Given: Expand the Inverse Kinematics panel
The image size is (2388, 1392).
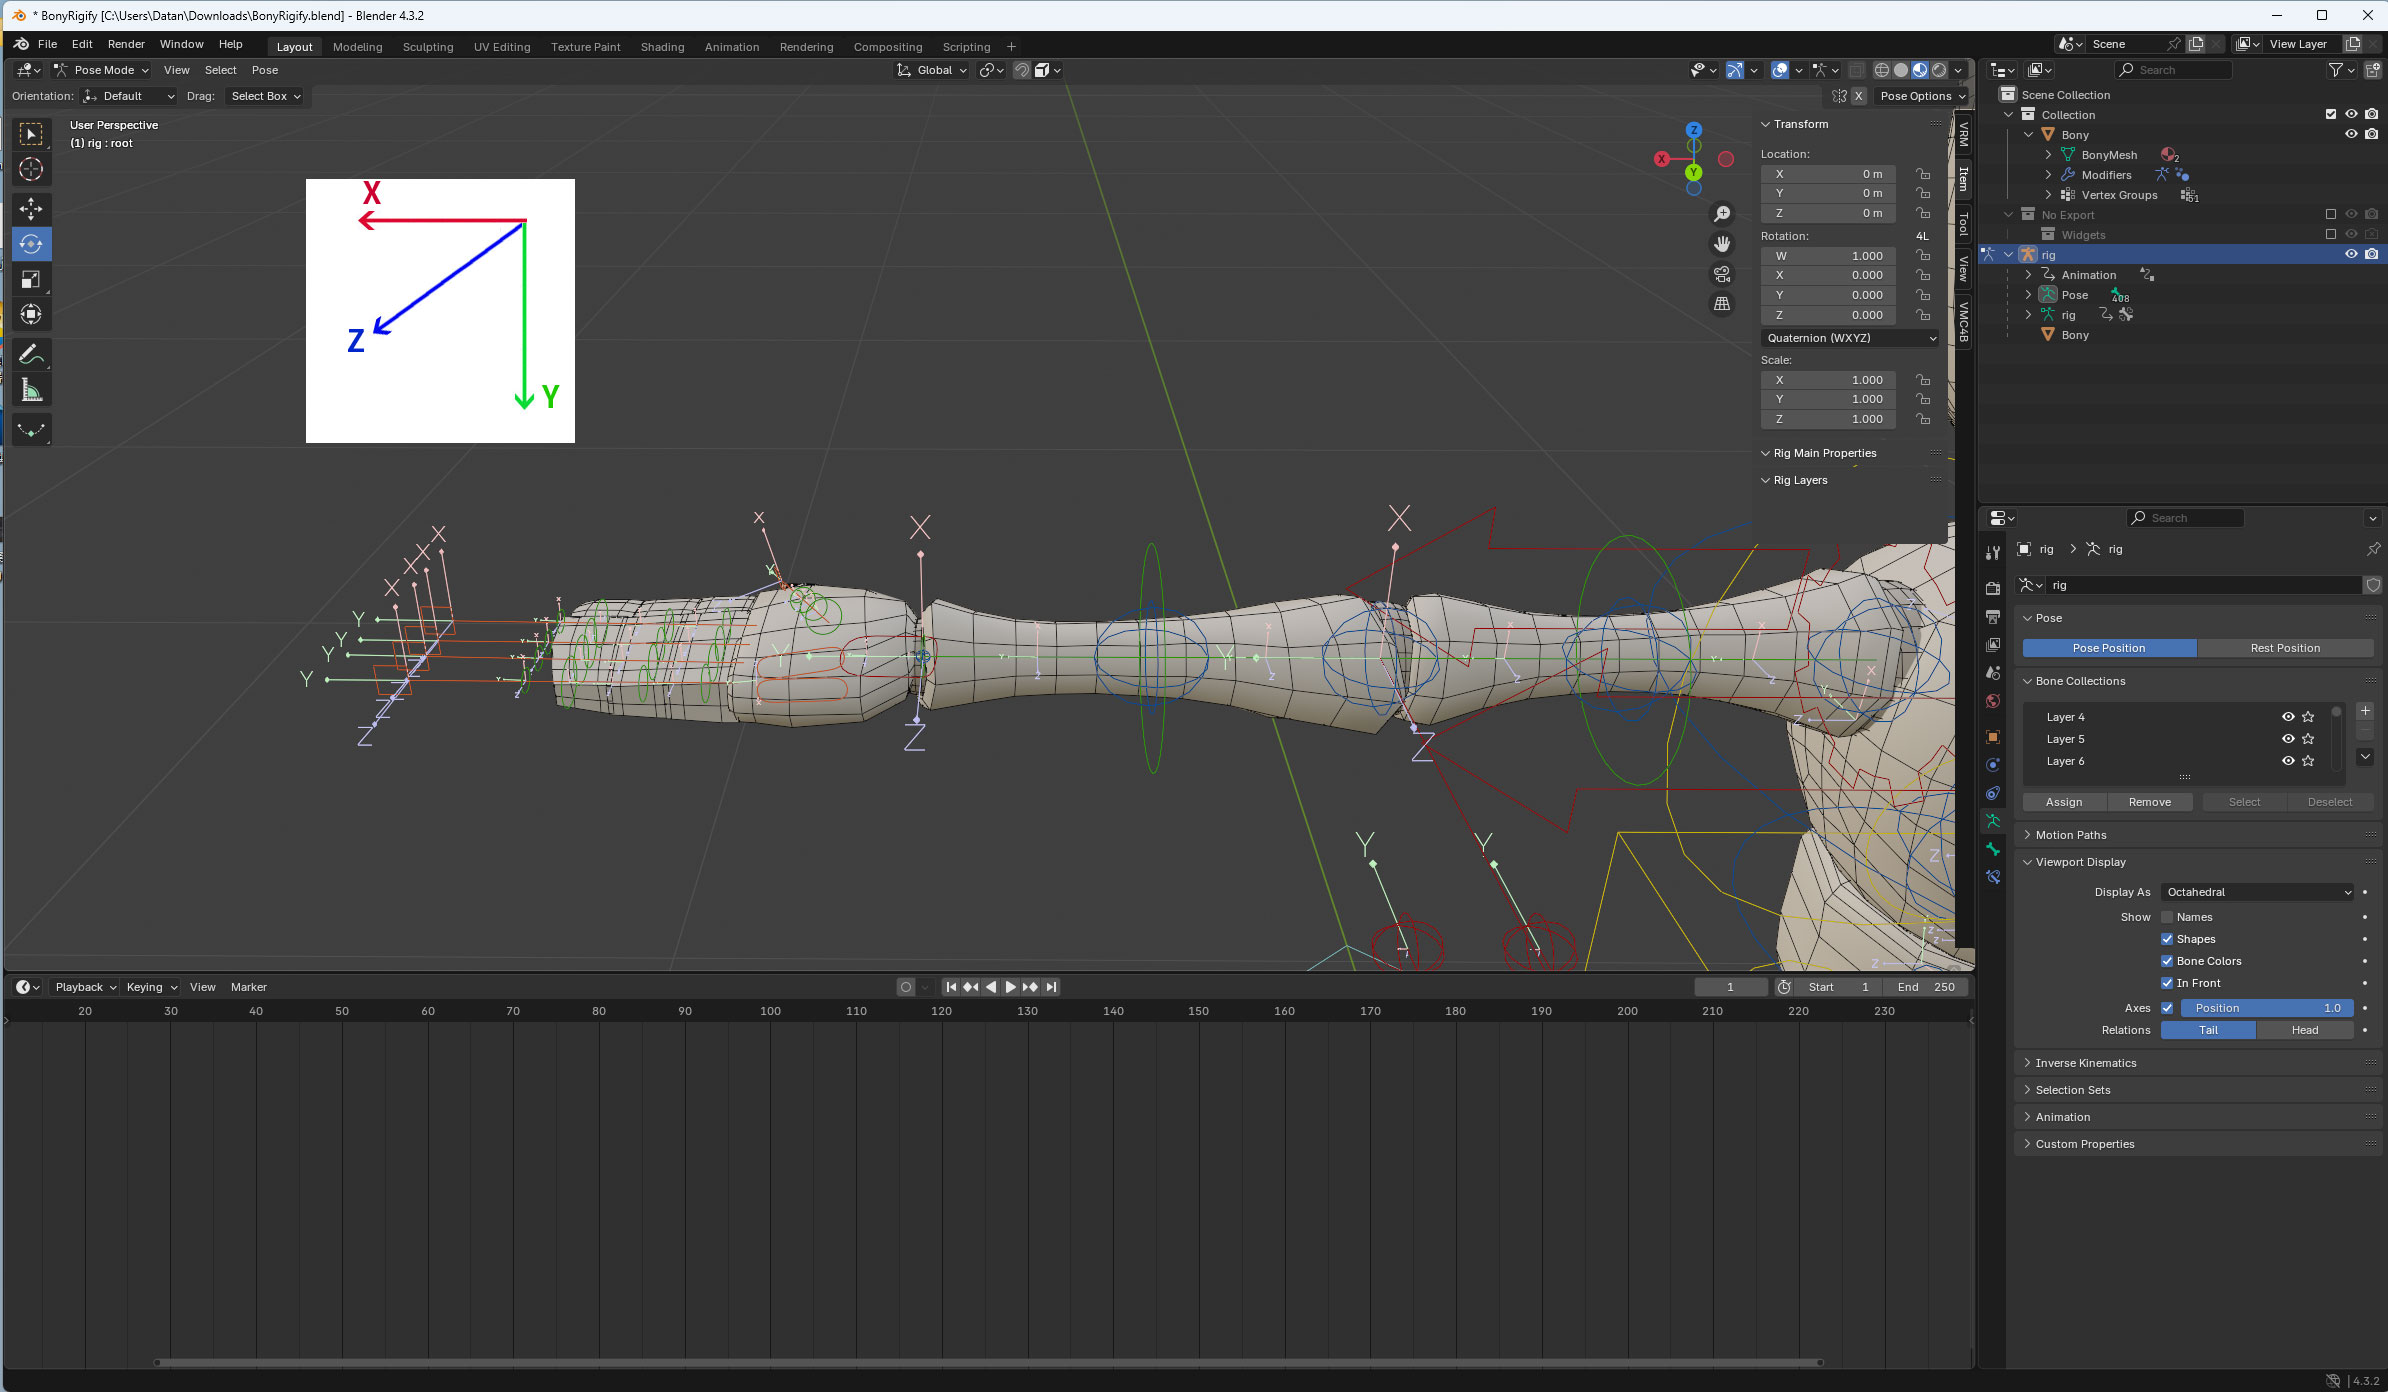Looking at the screenshot, I should [x=2085, y=1063].
